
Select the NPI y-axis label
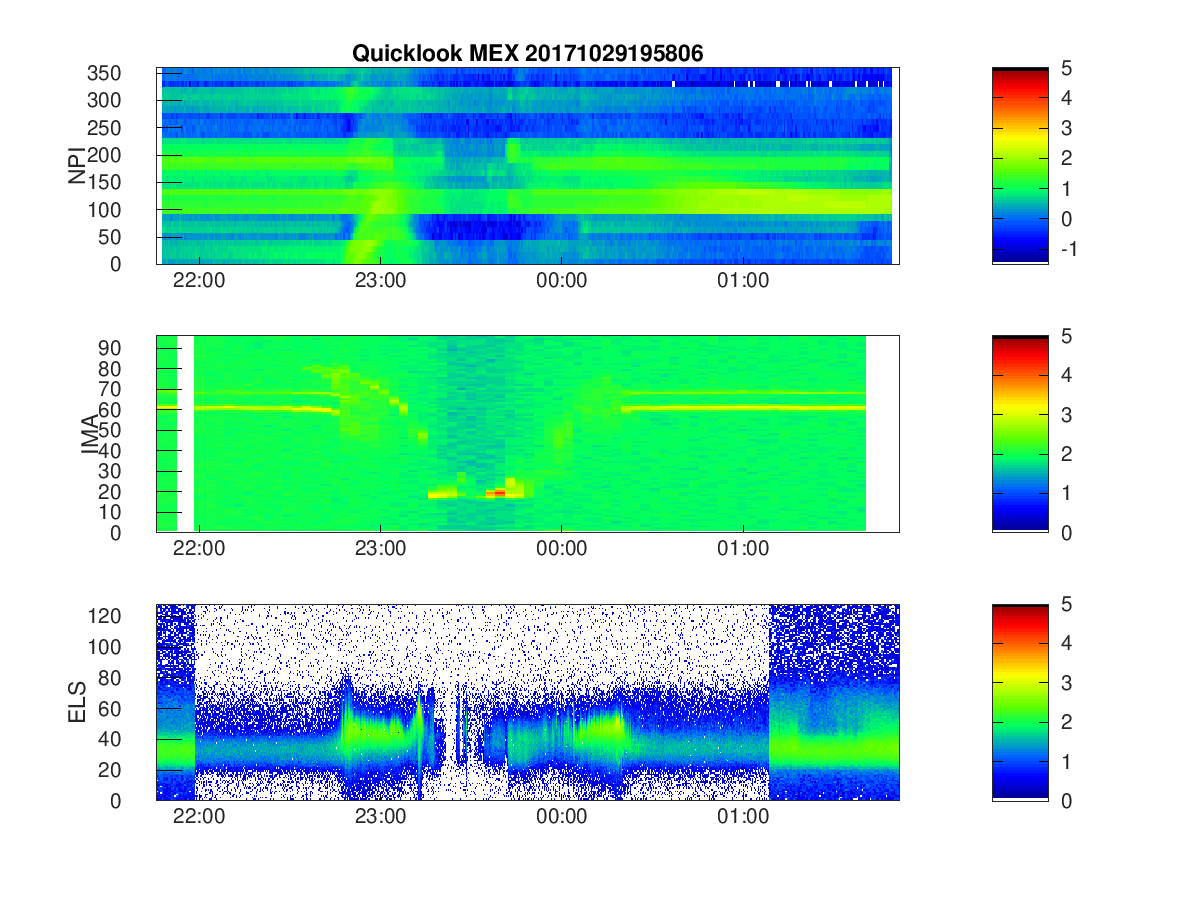[x=76, y=166]
